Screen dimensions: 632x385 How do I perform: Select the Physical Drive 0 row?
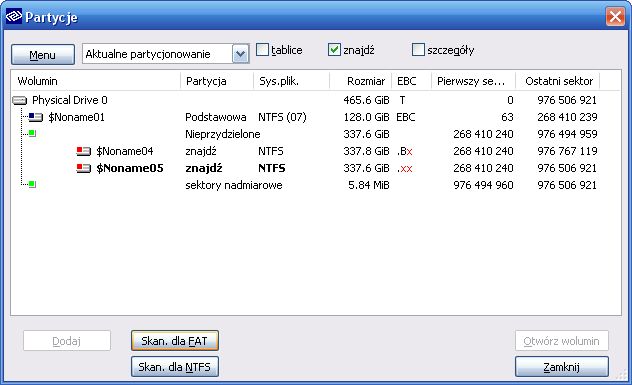point(305,100)
